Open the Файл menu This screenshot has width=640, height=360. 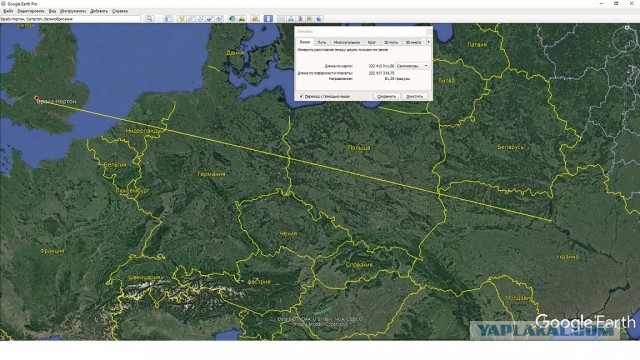(x=7, y=11)
